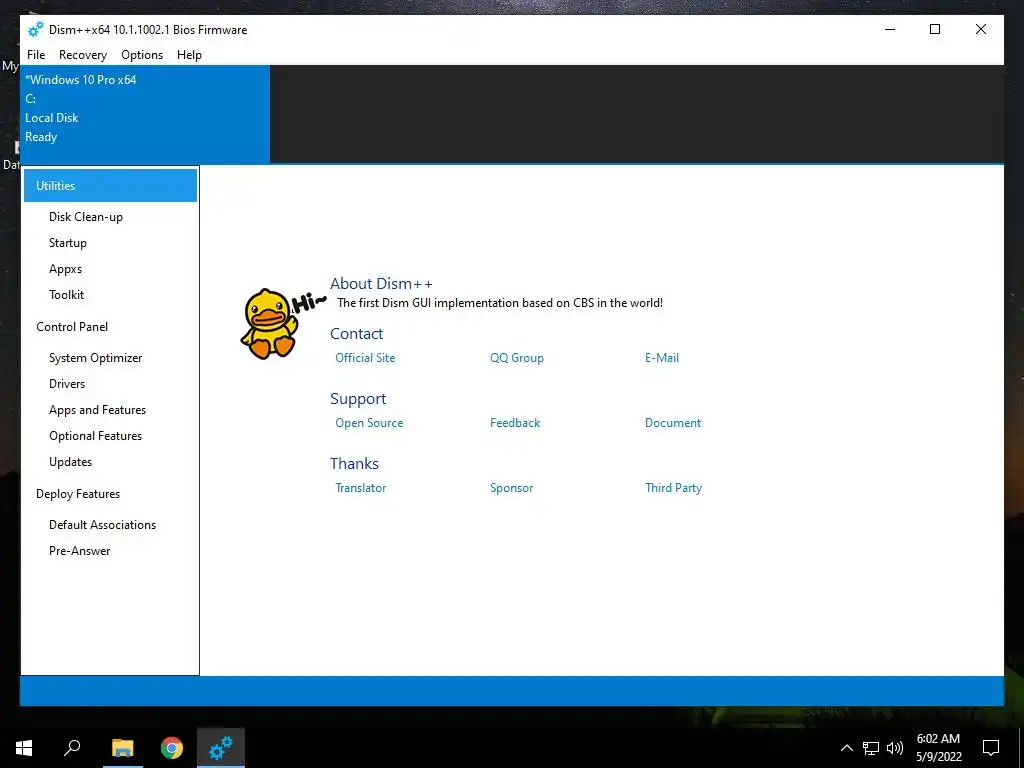Open Default Associations
The width and height of the screenshot is (1024, 768).
(x=103, y=525)
